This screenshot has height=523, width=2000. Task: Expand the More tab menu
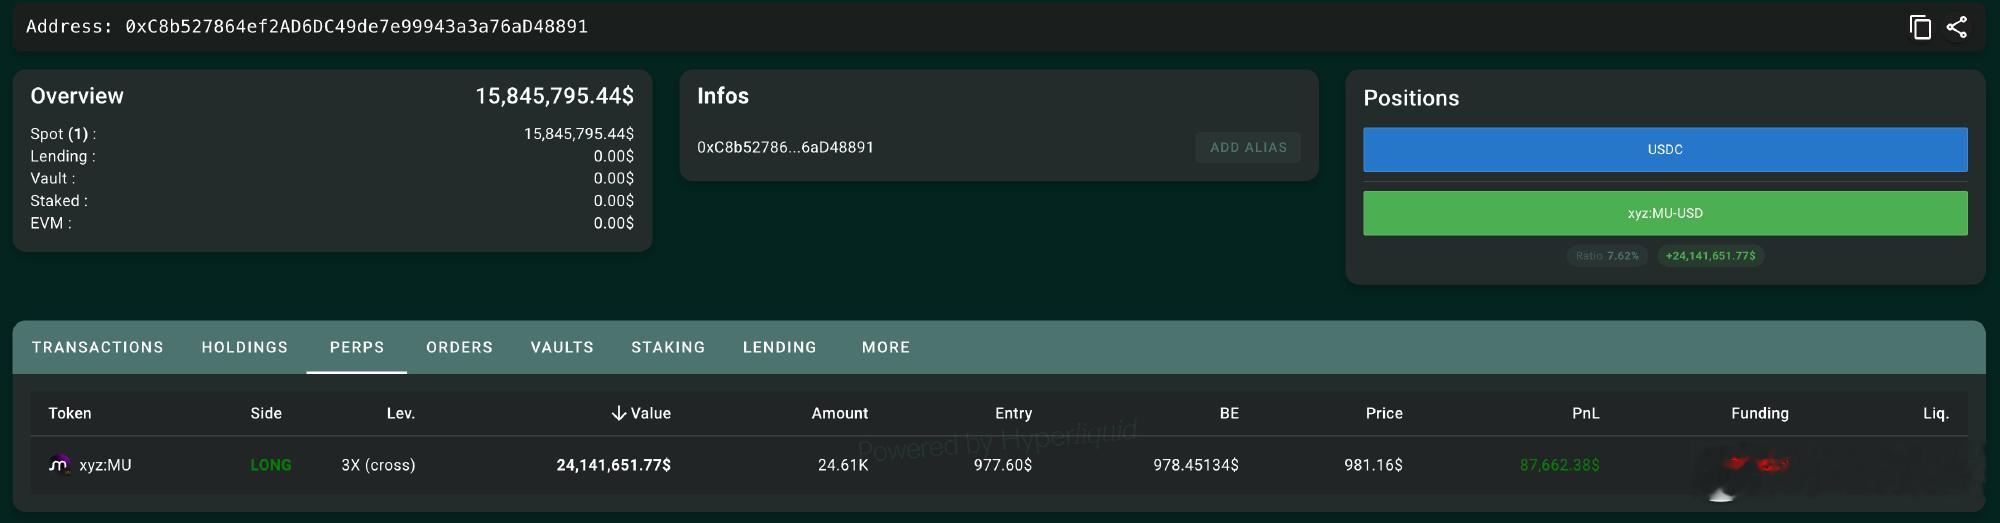pyautogui.click(x=886, y=347)
